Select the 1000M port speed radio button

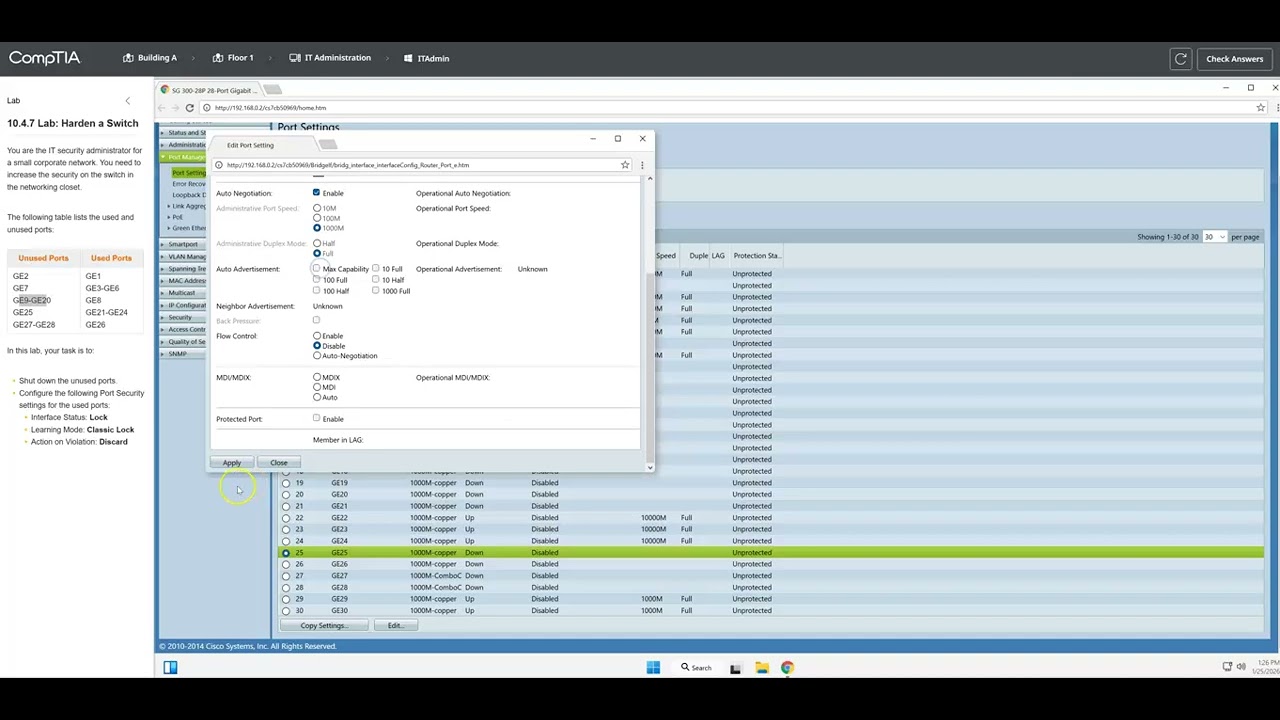tap(317, 228)
